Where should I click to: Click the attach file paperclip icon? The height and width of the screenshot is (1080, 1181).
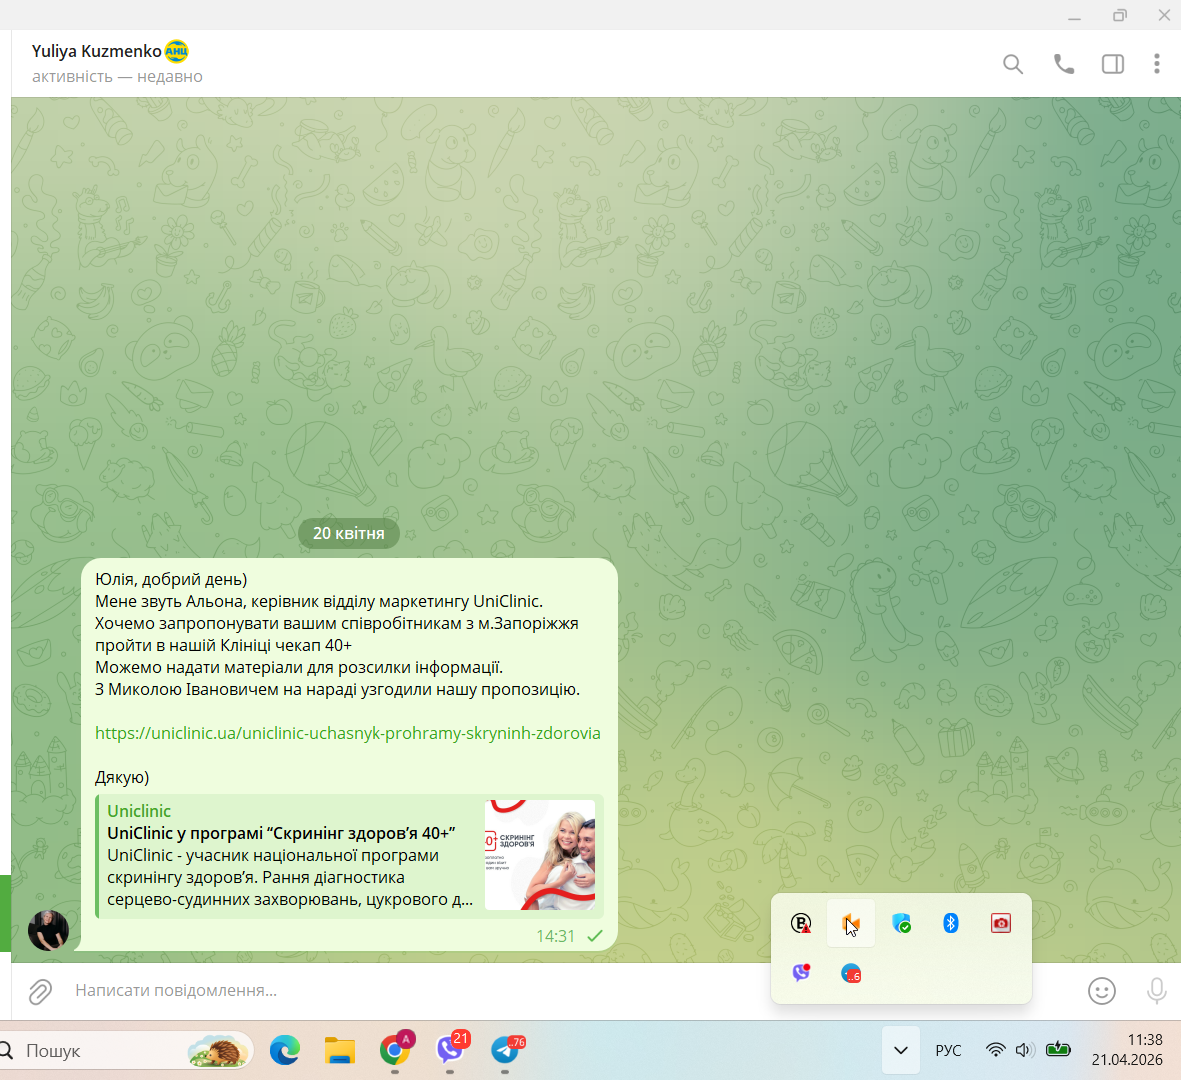tap(40, 992)
